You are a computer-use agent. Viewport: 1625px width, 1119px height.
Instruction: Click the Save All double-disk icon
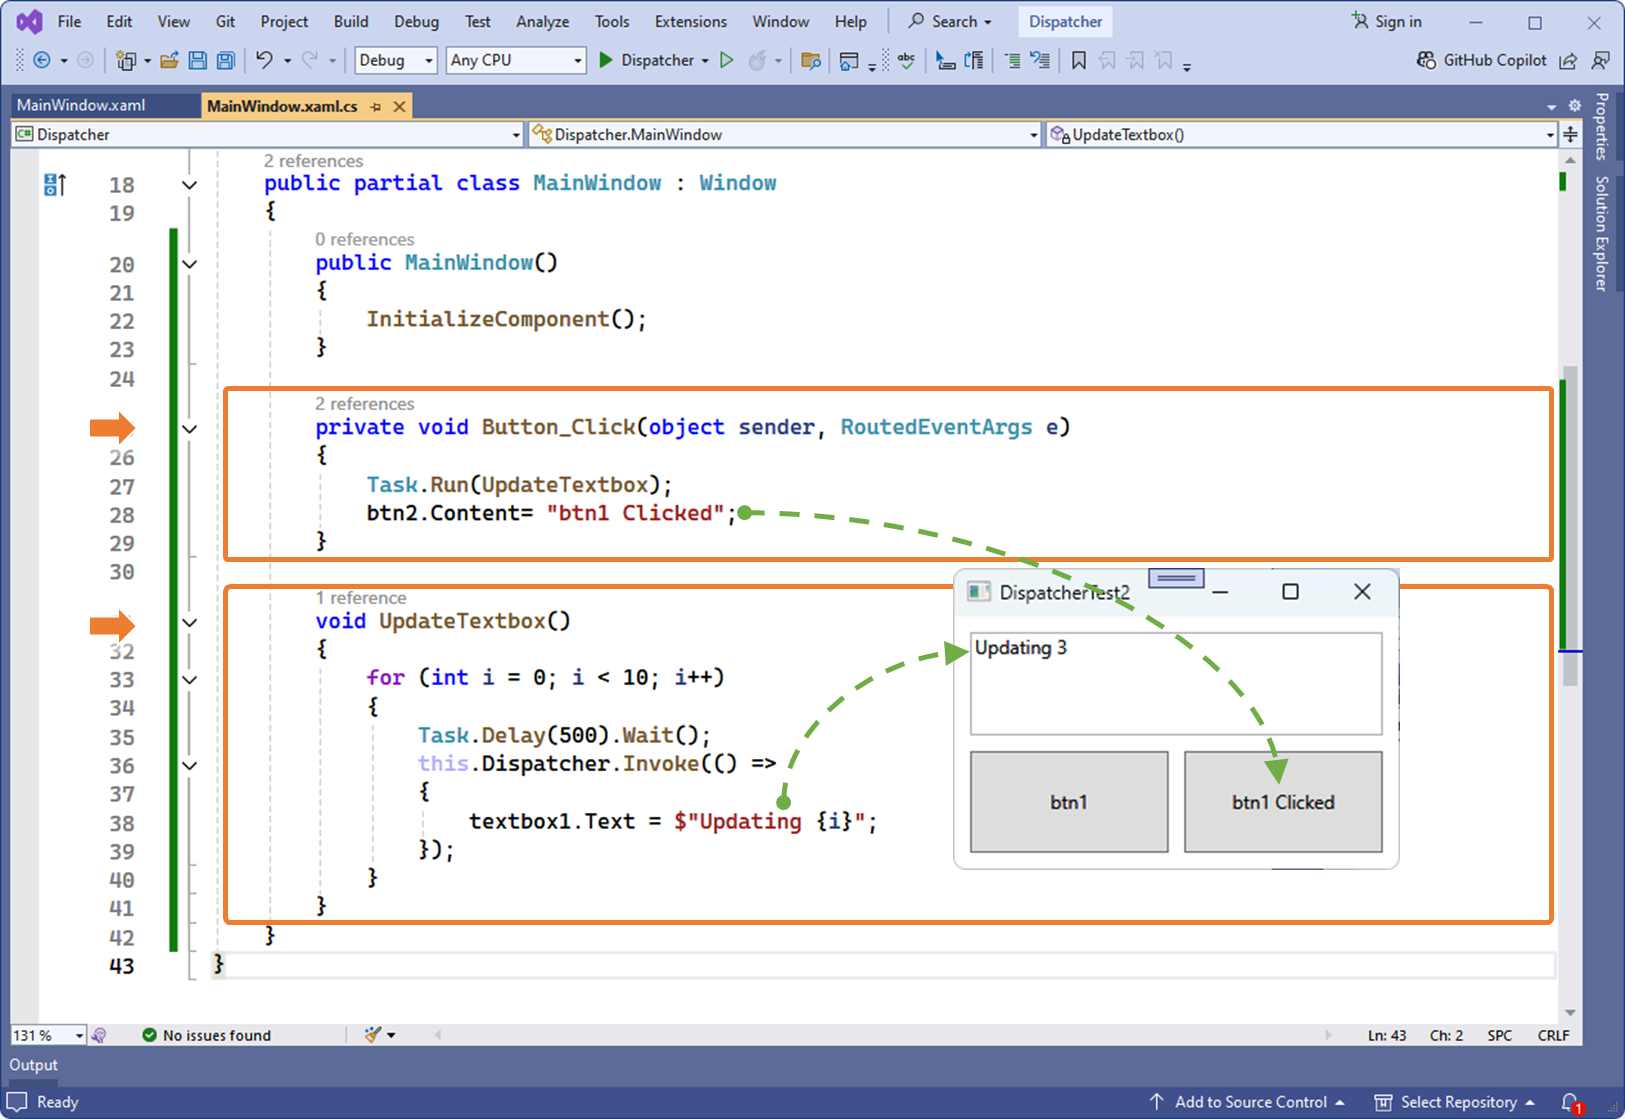coord(226,60)
